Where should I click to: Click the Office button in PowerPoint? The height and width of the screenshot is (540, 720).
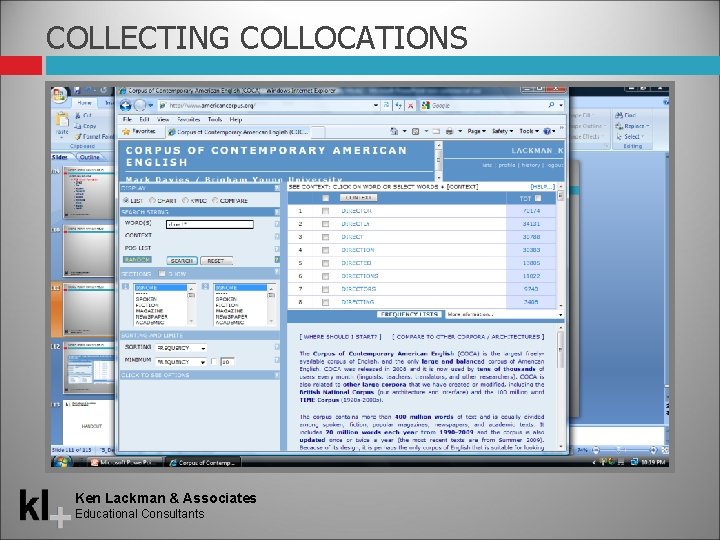point(60,95)
